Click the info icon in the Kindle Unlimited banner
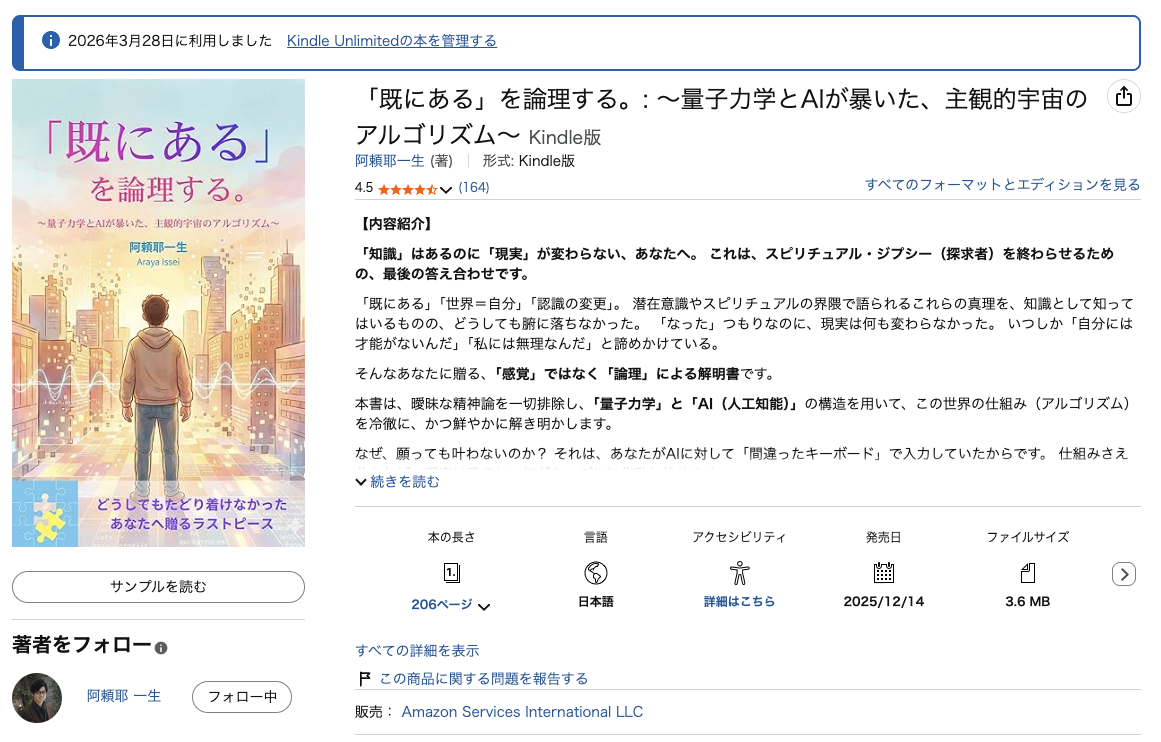This screenshot has width=1161, height=742. tap(50, 40)
